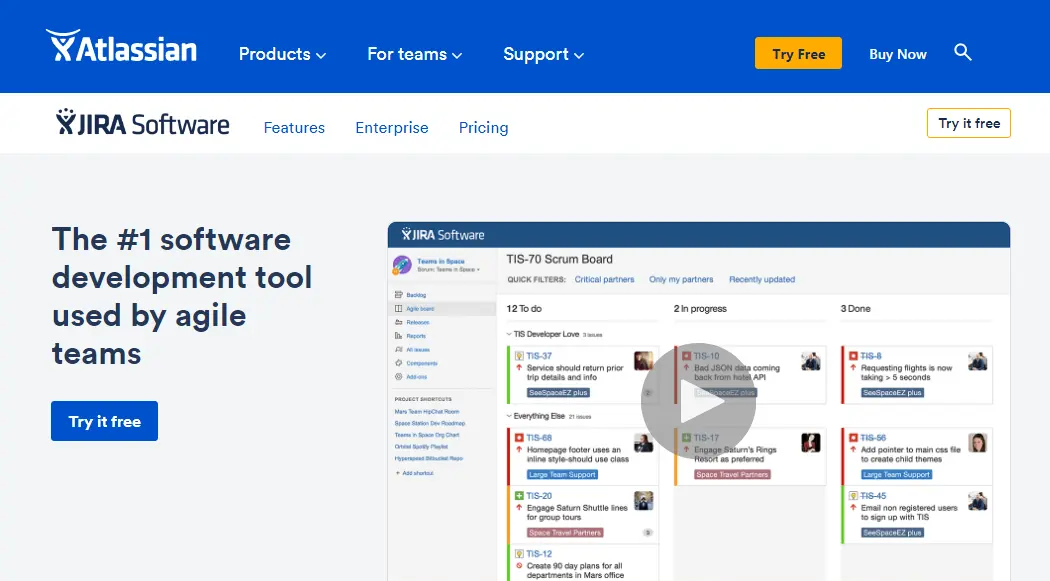Click the '12 To do' column header
1050x581 pixels.
[524, 309]
